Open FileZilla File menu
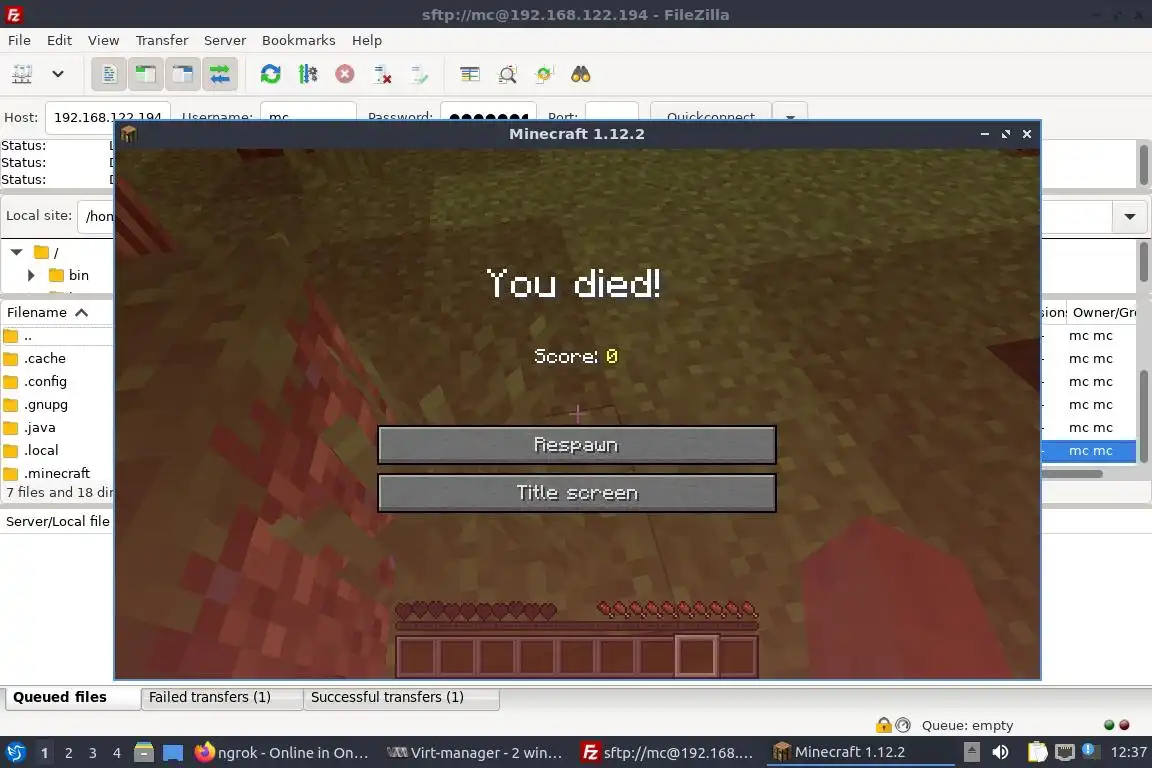This screenshot has height=768, width=1152. click(x=19, y=40)
